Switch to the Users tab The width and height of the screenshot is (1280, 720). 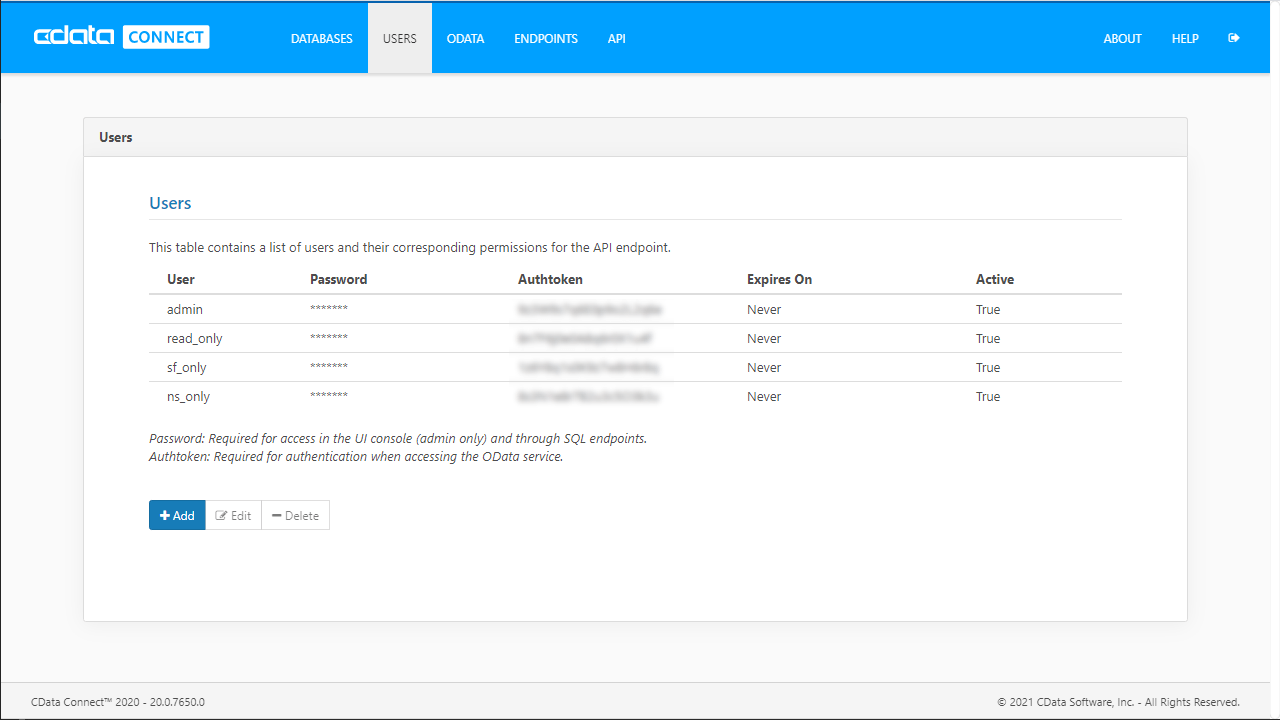pyautogui.click(x=400, y=39)
